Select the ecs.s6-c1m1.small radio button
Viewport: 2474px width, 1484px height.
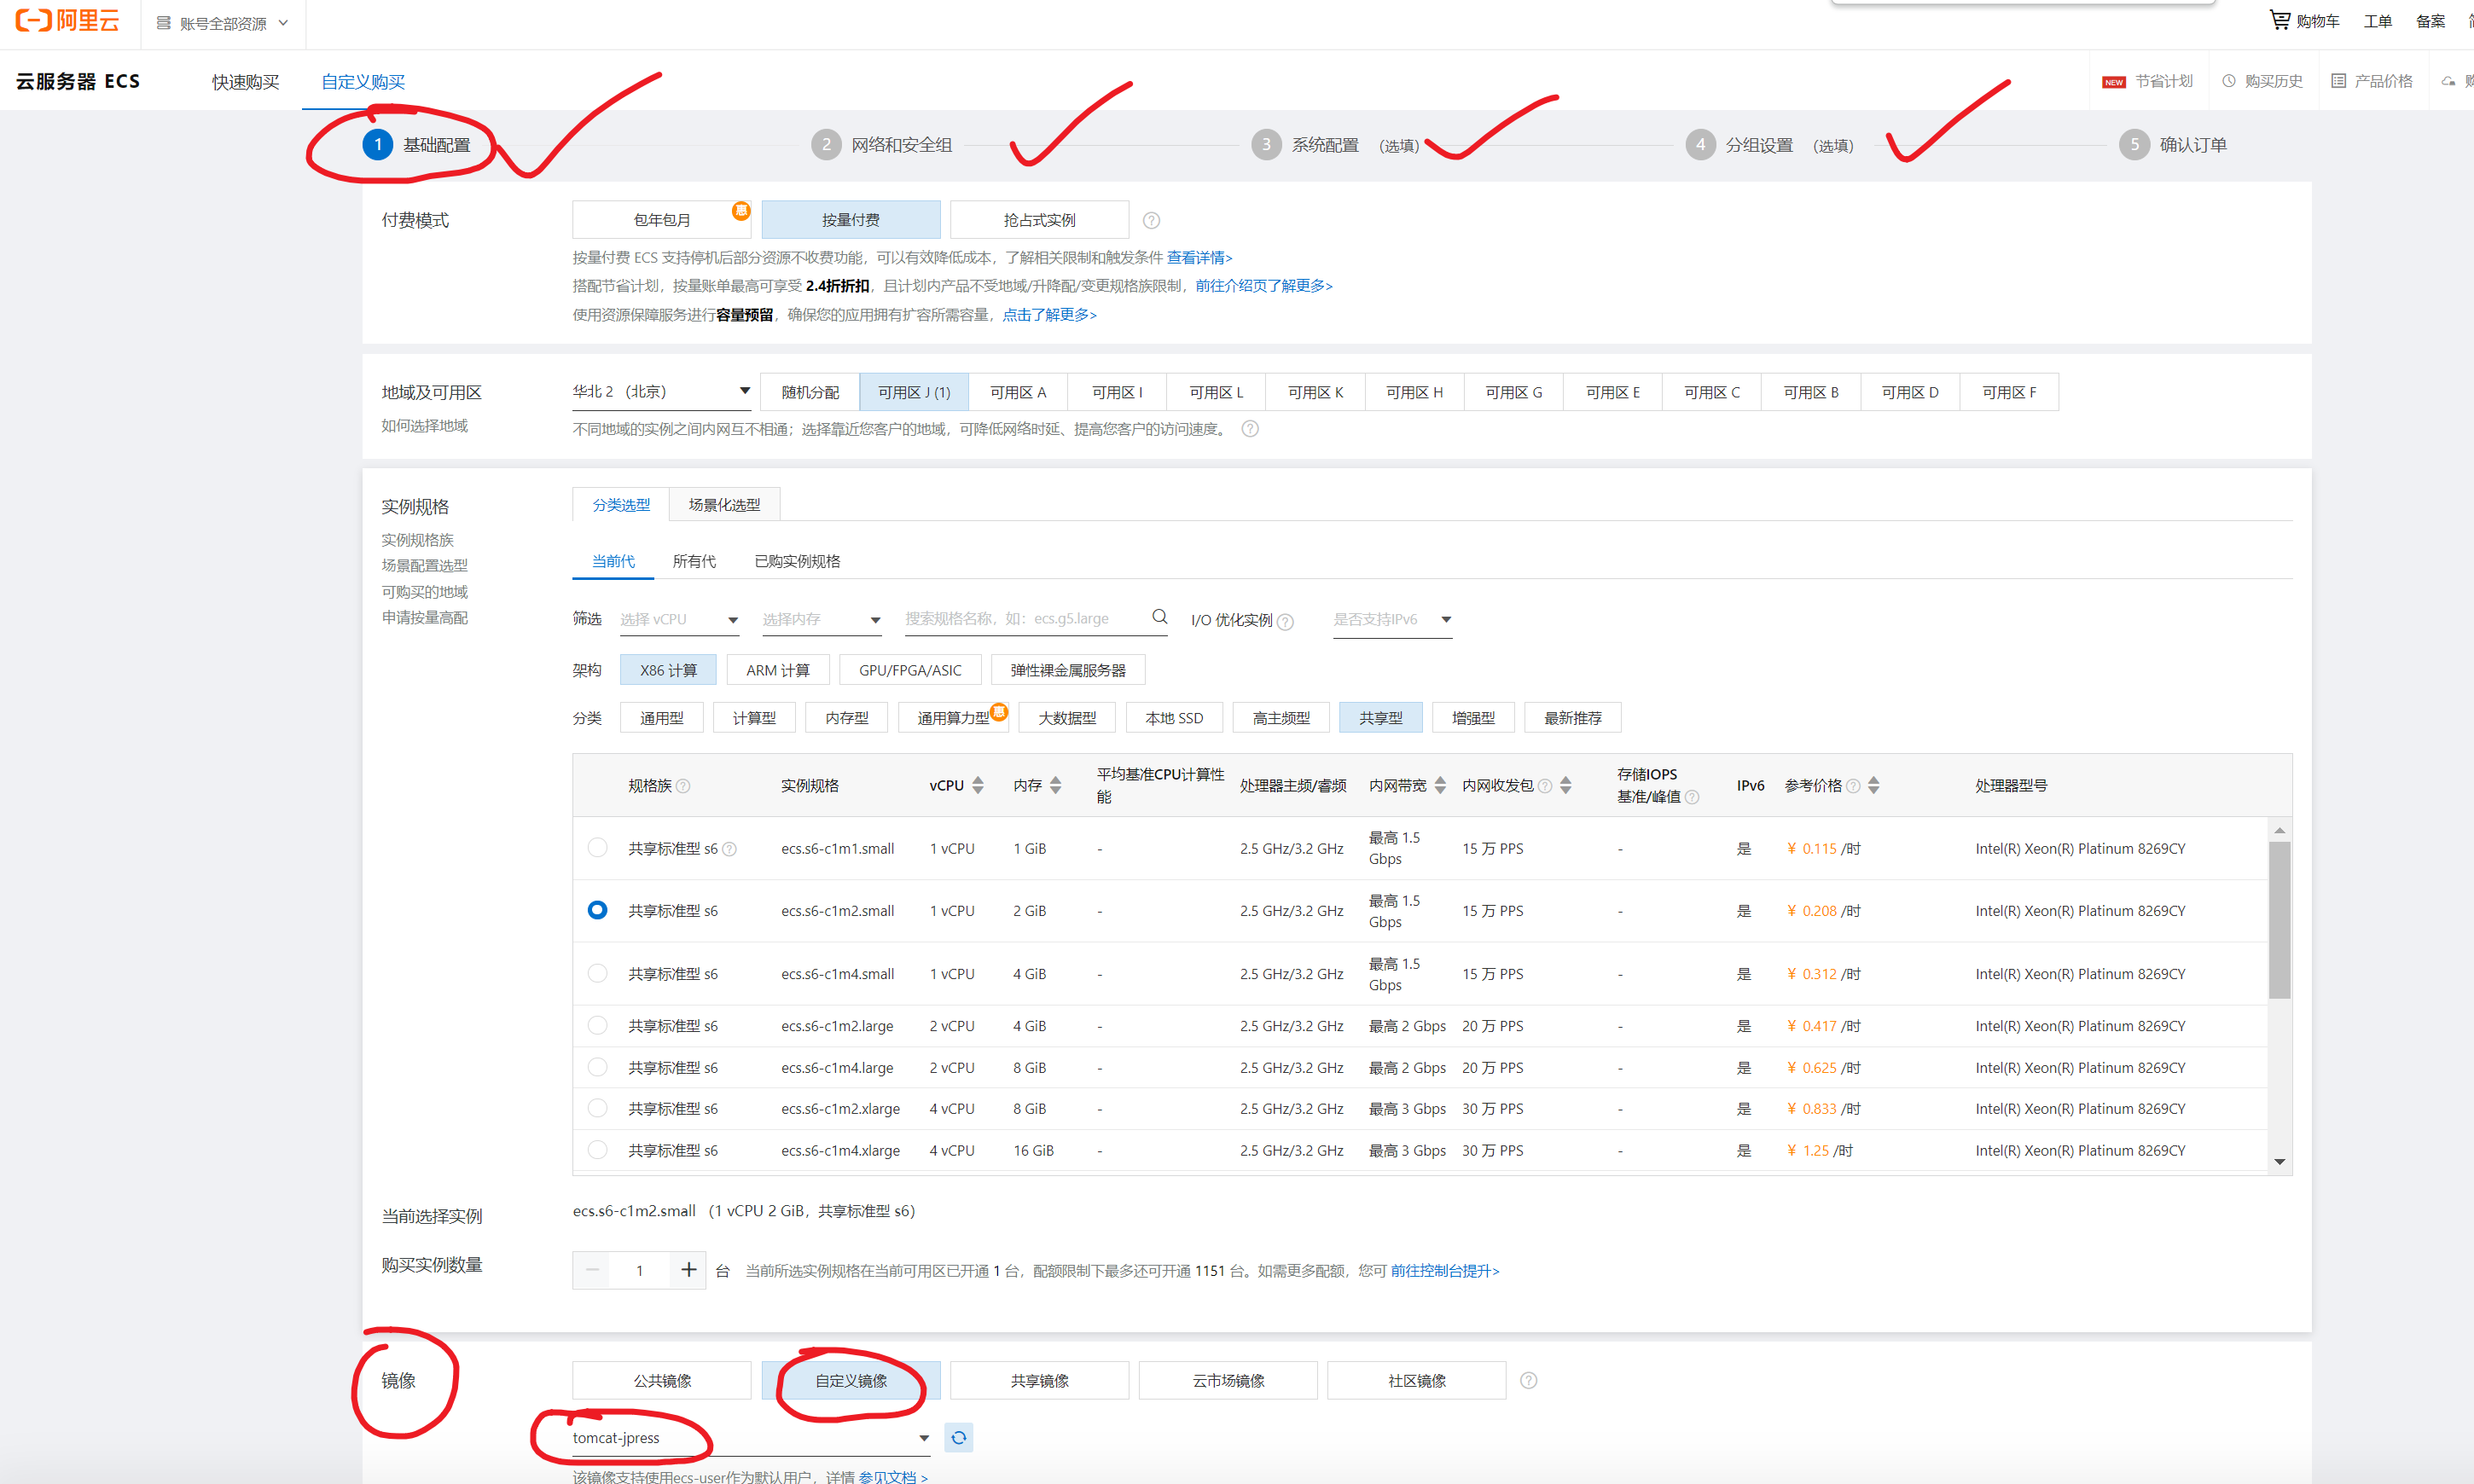point(597,847)
